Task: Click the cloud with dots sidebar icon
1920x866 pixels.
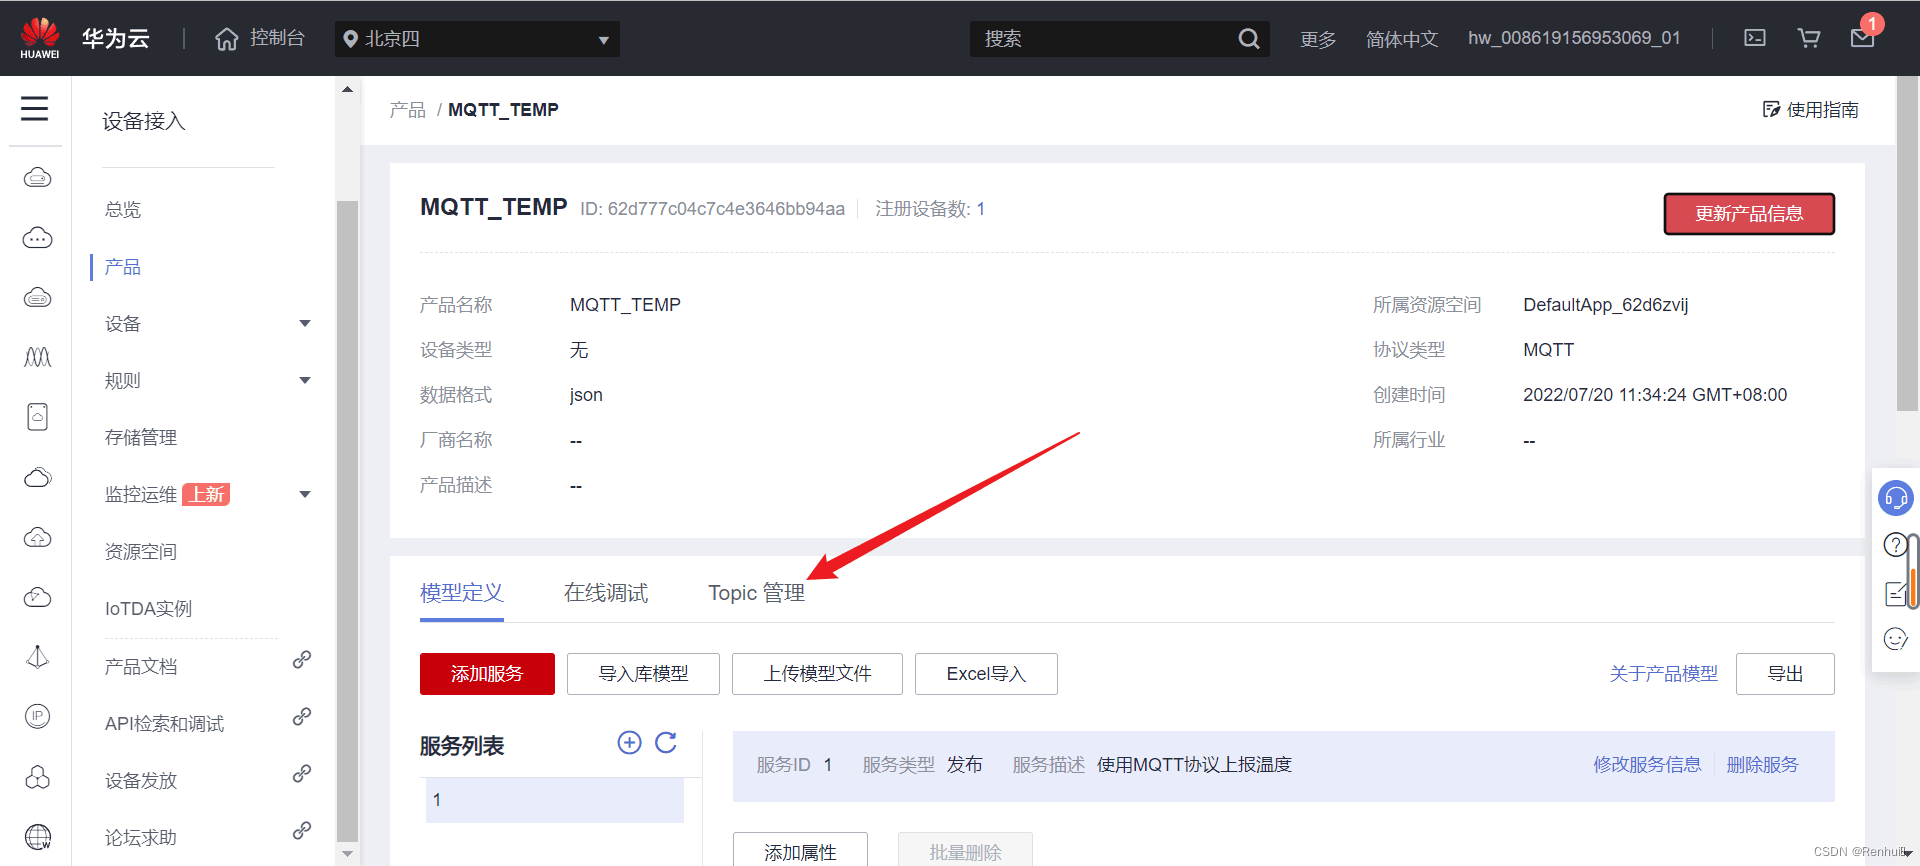Action: [x=37, y=238]
